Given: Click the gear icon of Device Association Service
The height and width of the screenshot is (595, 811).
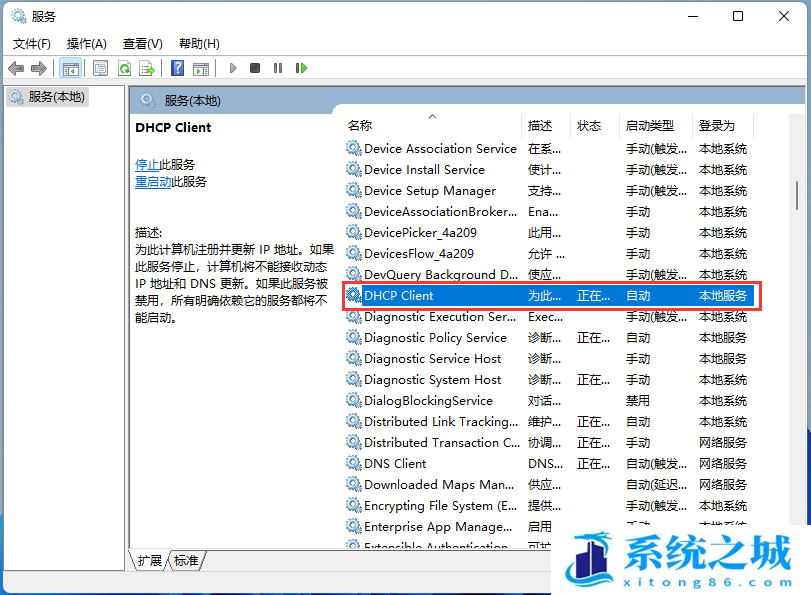Looking at the screenshot, I should 354,148.
